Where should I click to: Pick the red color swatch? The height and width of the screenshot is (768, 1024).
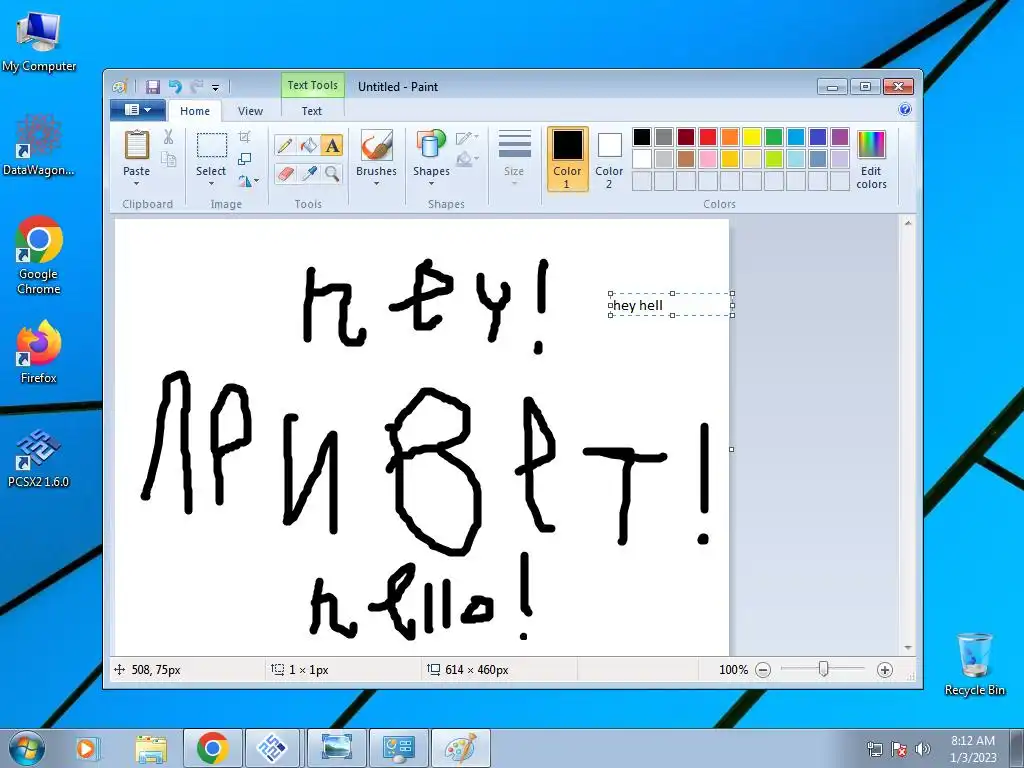(x=708, y=137)
